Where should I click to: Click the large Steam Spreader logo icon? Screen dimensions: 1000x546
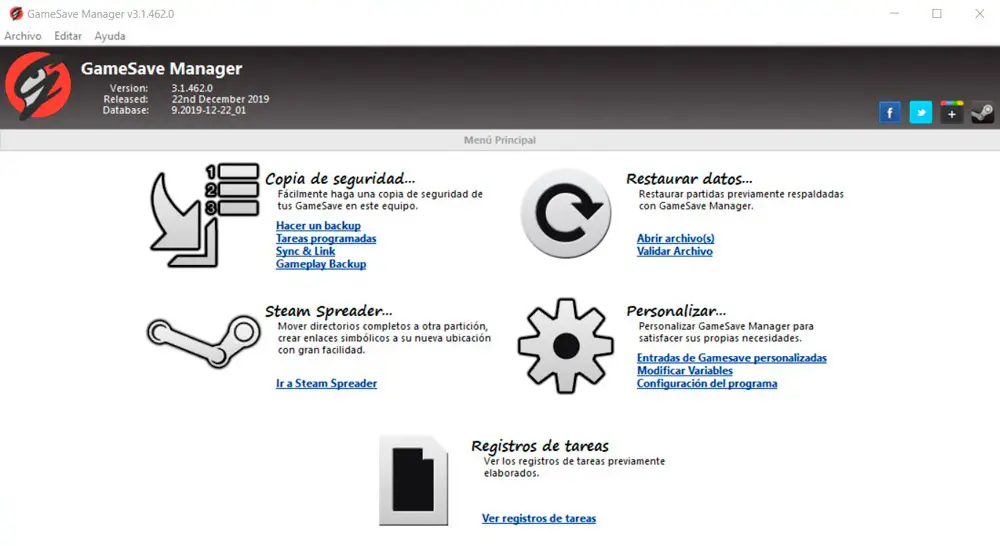point(204,341)
